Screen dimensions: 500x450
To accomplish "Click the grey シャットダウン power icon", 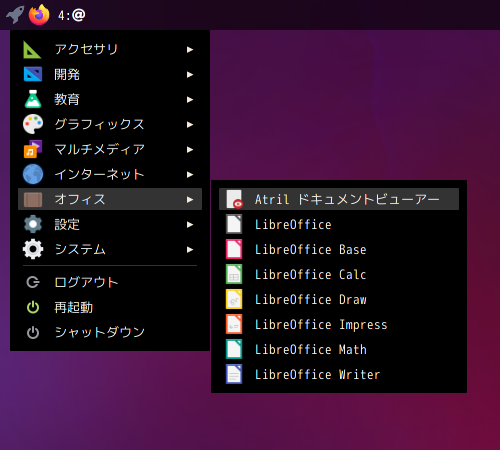I will tap(33, 332).
